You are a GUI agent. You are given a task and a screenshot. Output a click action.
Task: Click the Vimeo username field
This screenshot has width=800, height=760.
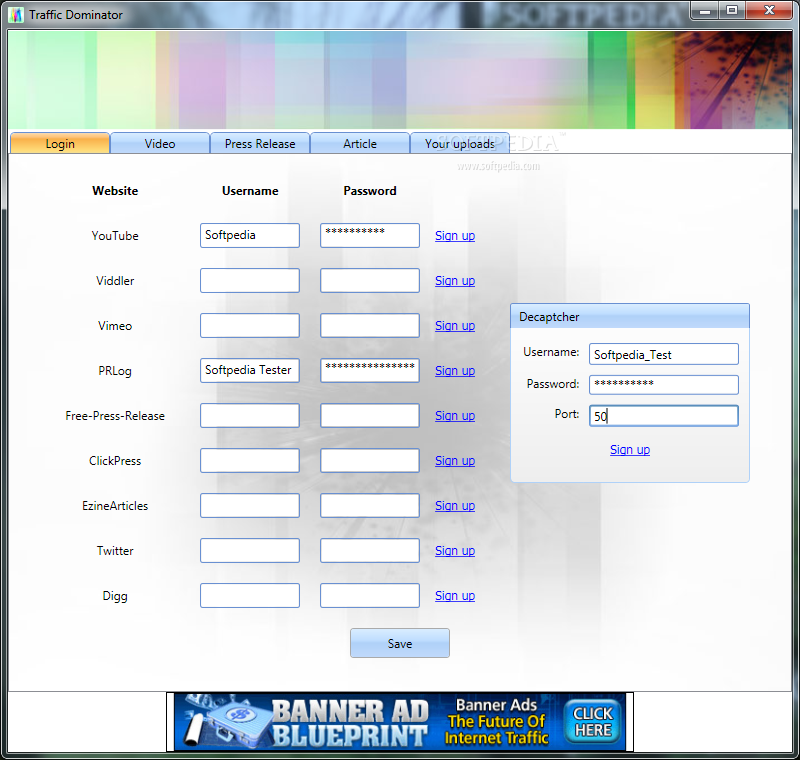point(249,325)
